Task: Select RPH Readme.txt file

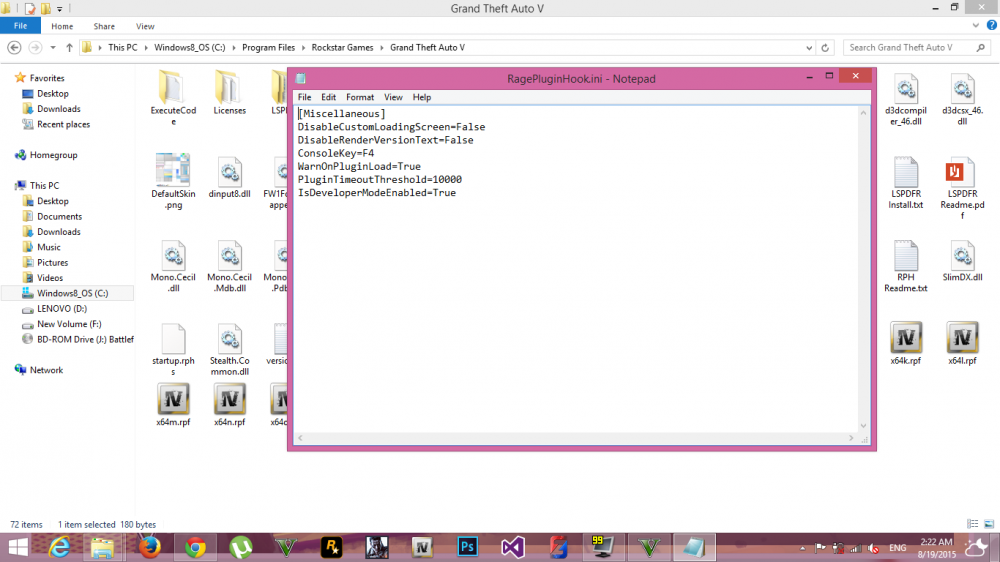Action: click(906, 267)
